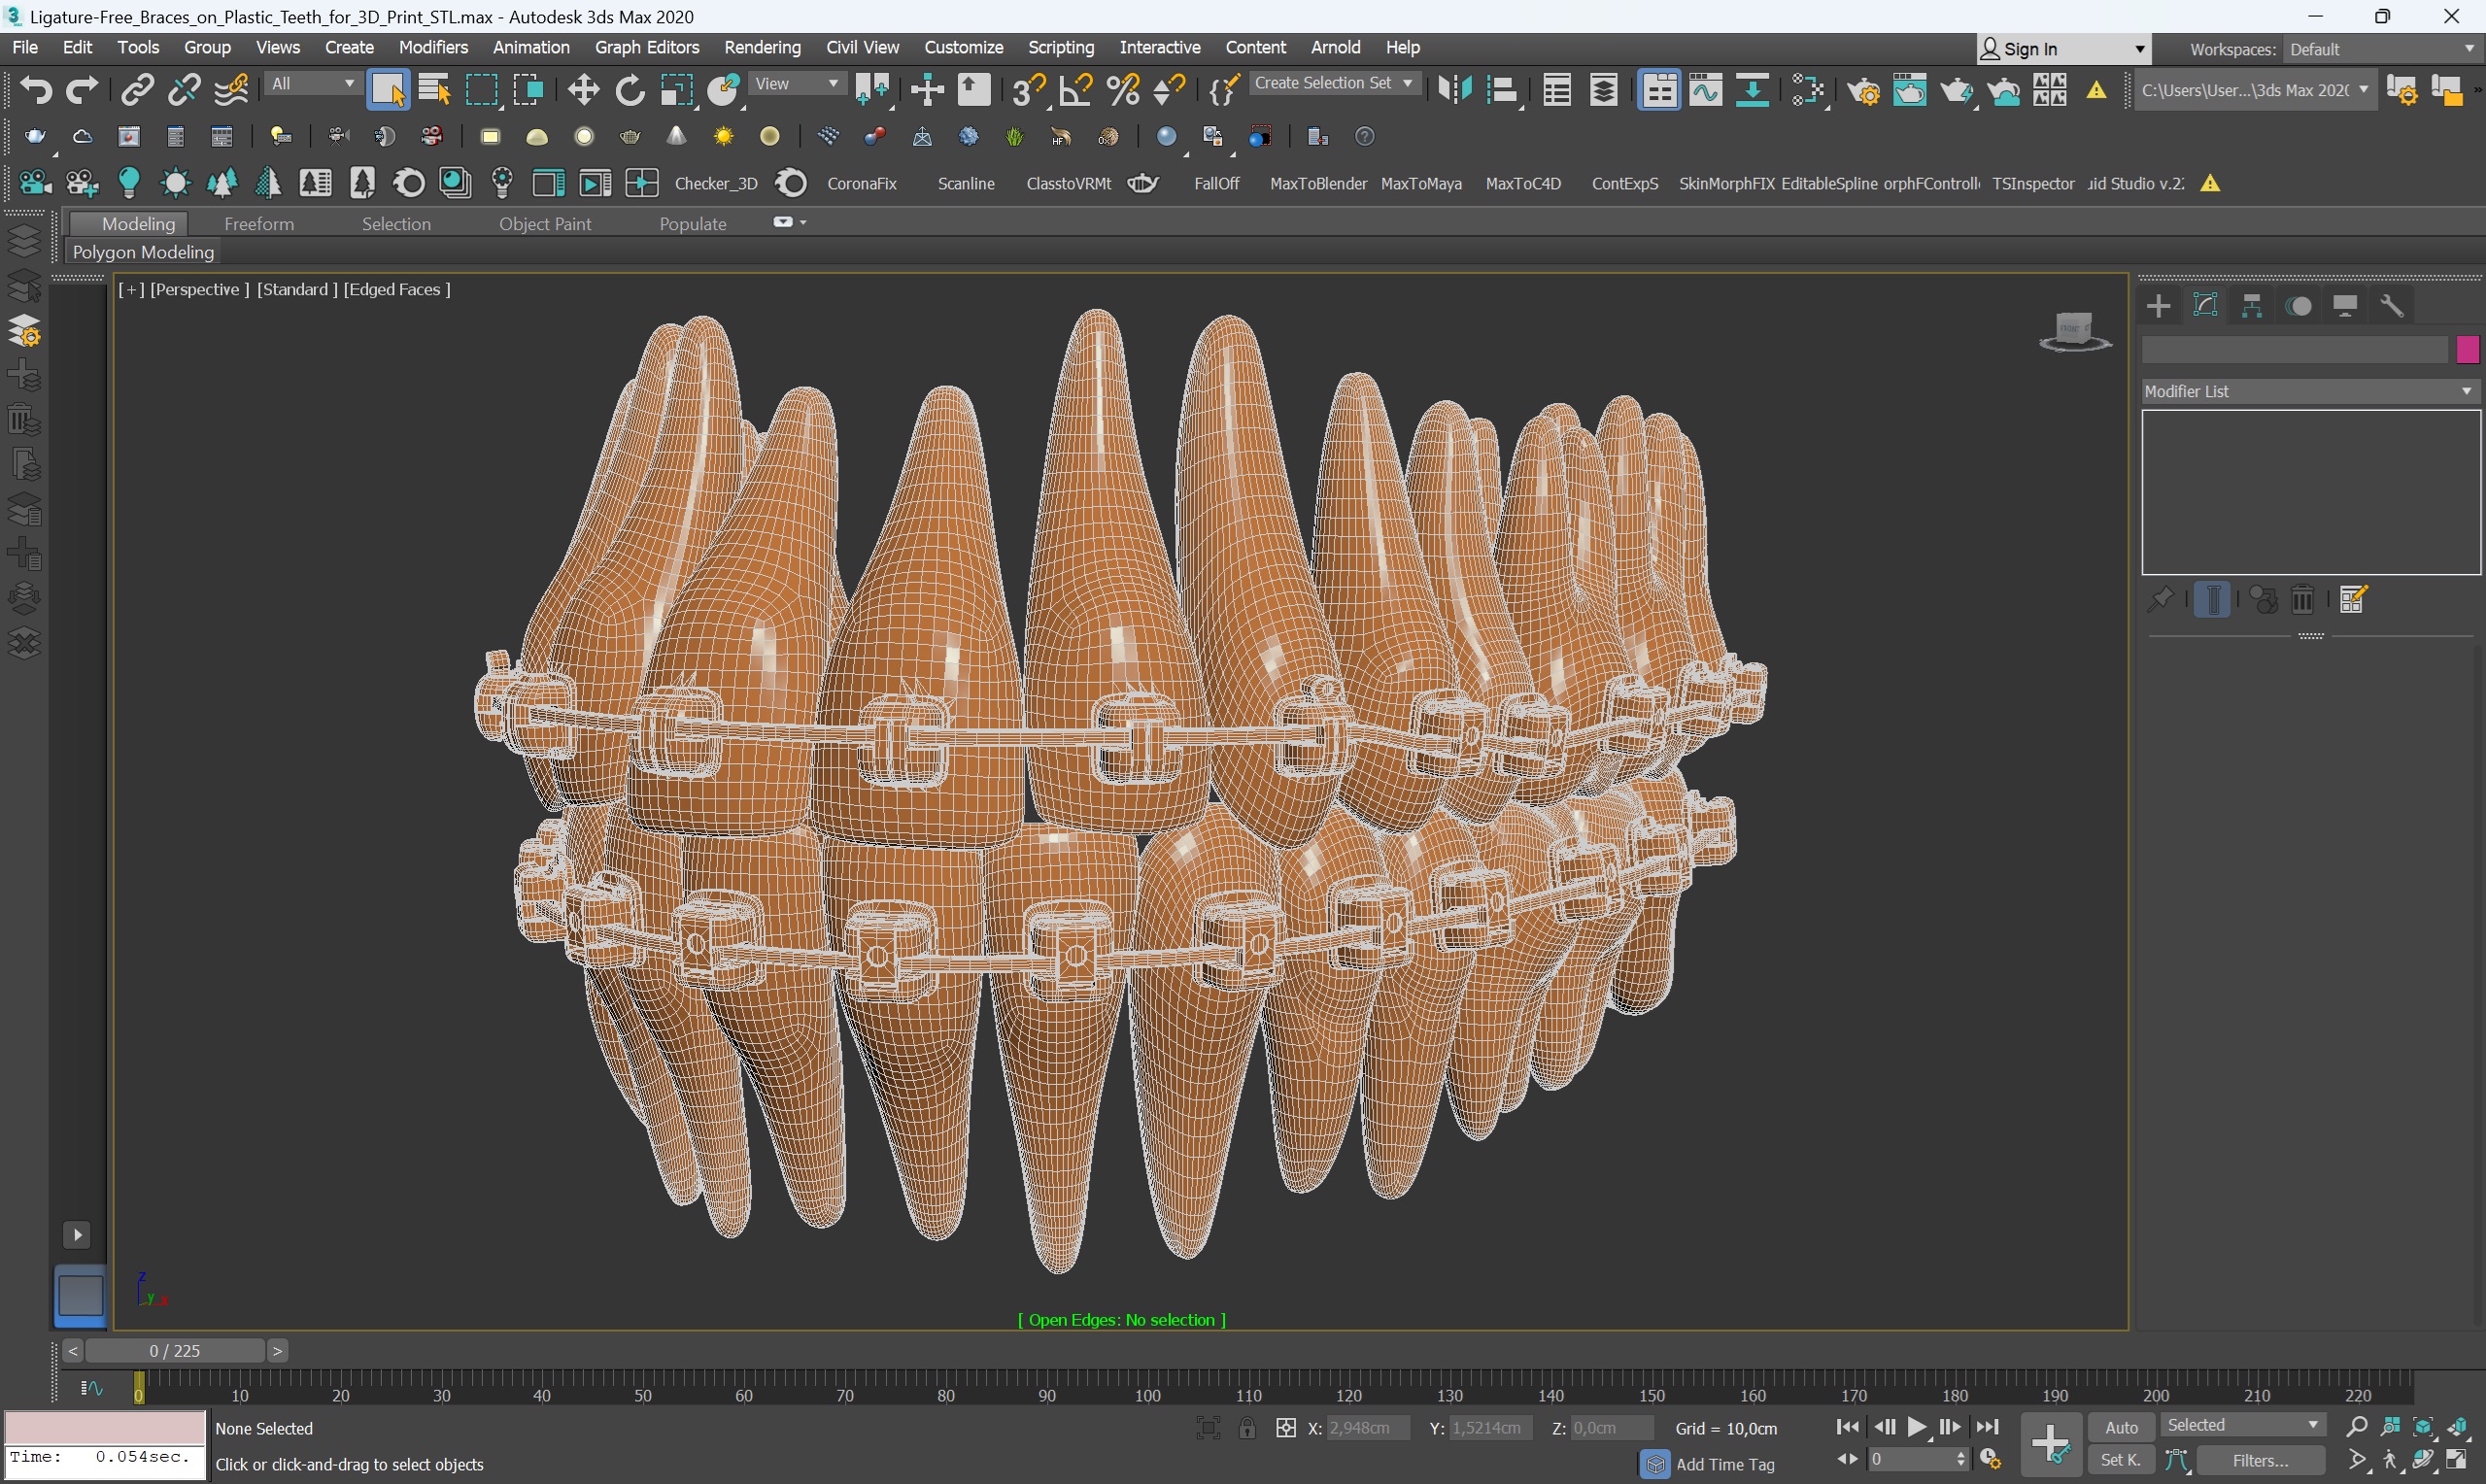Image resolution: width=2486 pixels, height=1484 pixels.
Task: Open the project path dropdown
Action: coord(2255,90)
